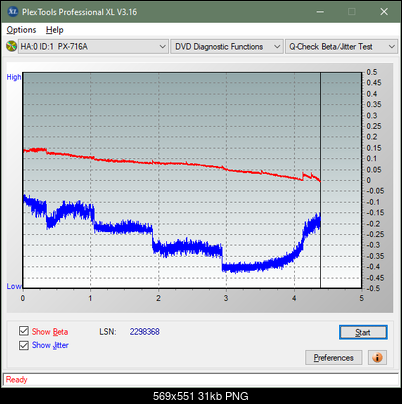Toggle the Show Jitter checkbox
Image resolution: width=402 pixels, height=404 pixels.
(24, 345)
